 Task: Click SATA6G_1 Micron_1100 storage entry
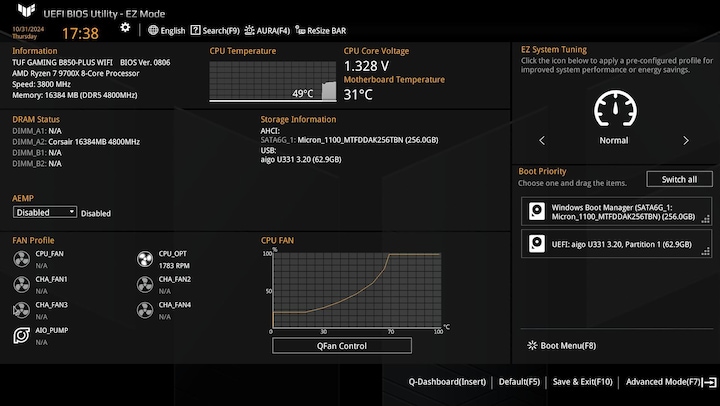tap(349, 140)
